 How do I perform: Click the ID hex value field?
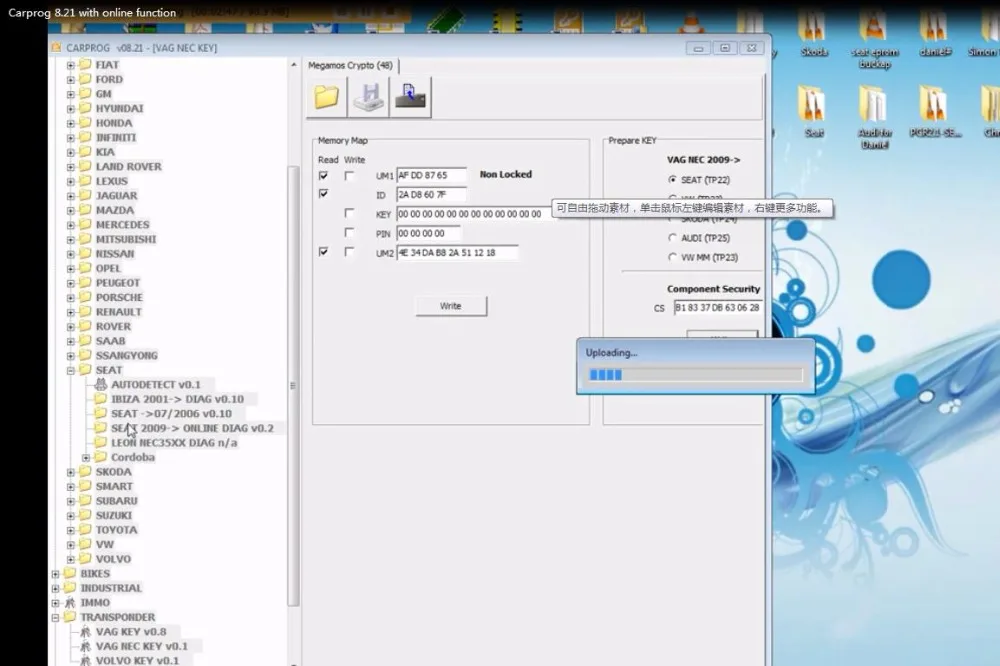click(x=432, y=195)
